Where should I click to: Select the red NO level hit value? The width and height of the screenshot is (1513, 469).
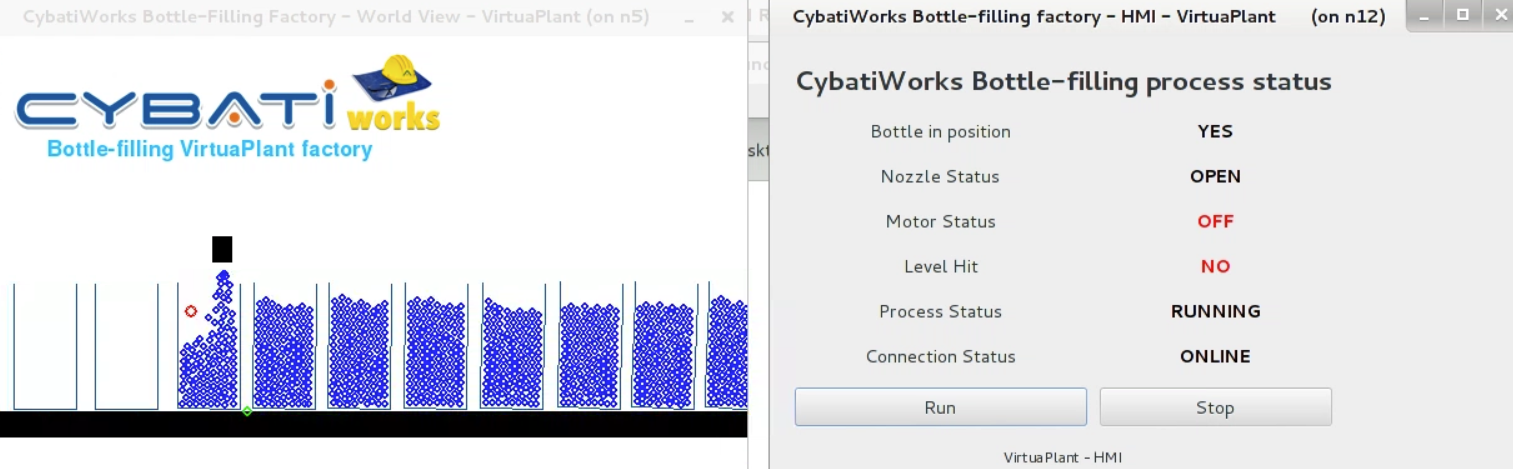[x=1215, y=267]
